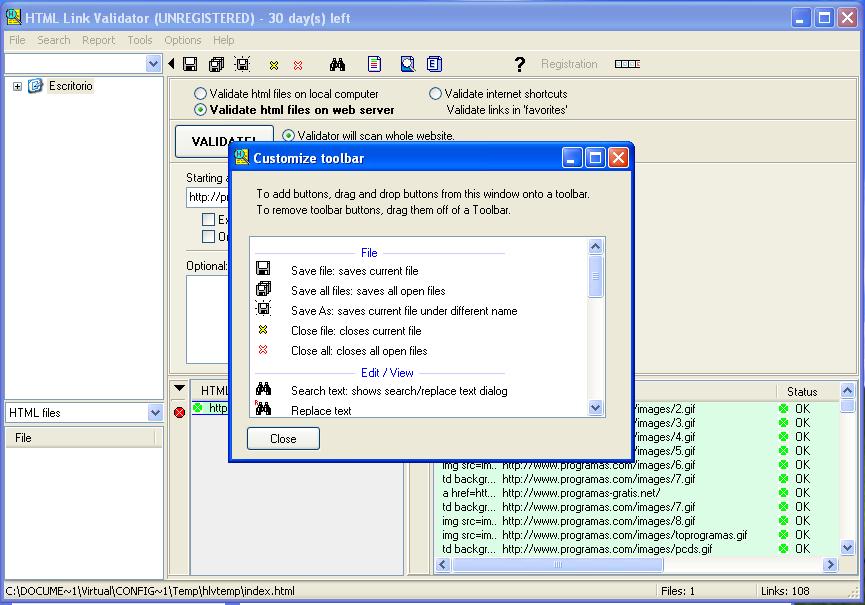Click the links list horizontal scrollbar thumb
Screen dimensions: 865x605
pyautogui.click(x=557, y=565)
